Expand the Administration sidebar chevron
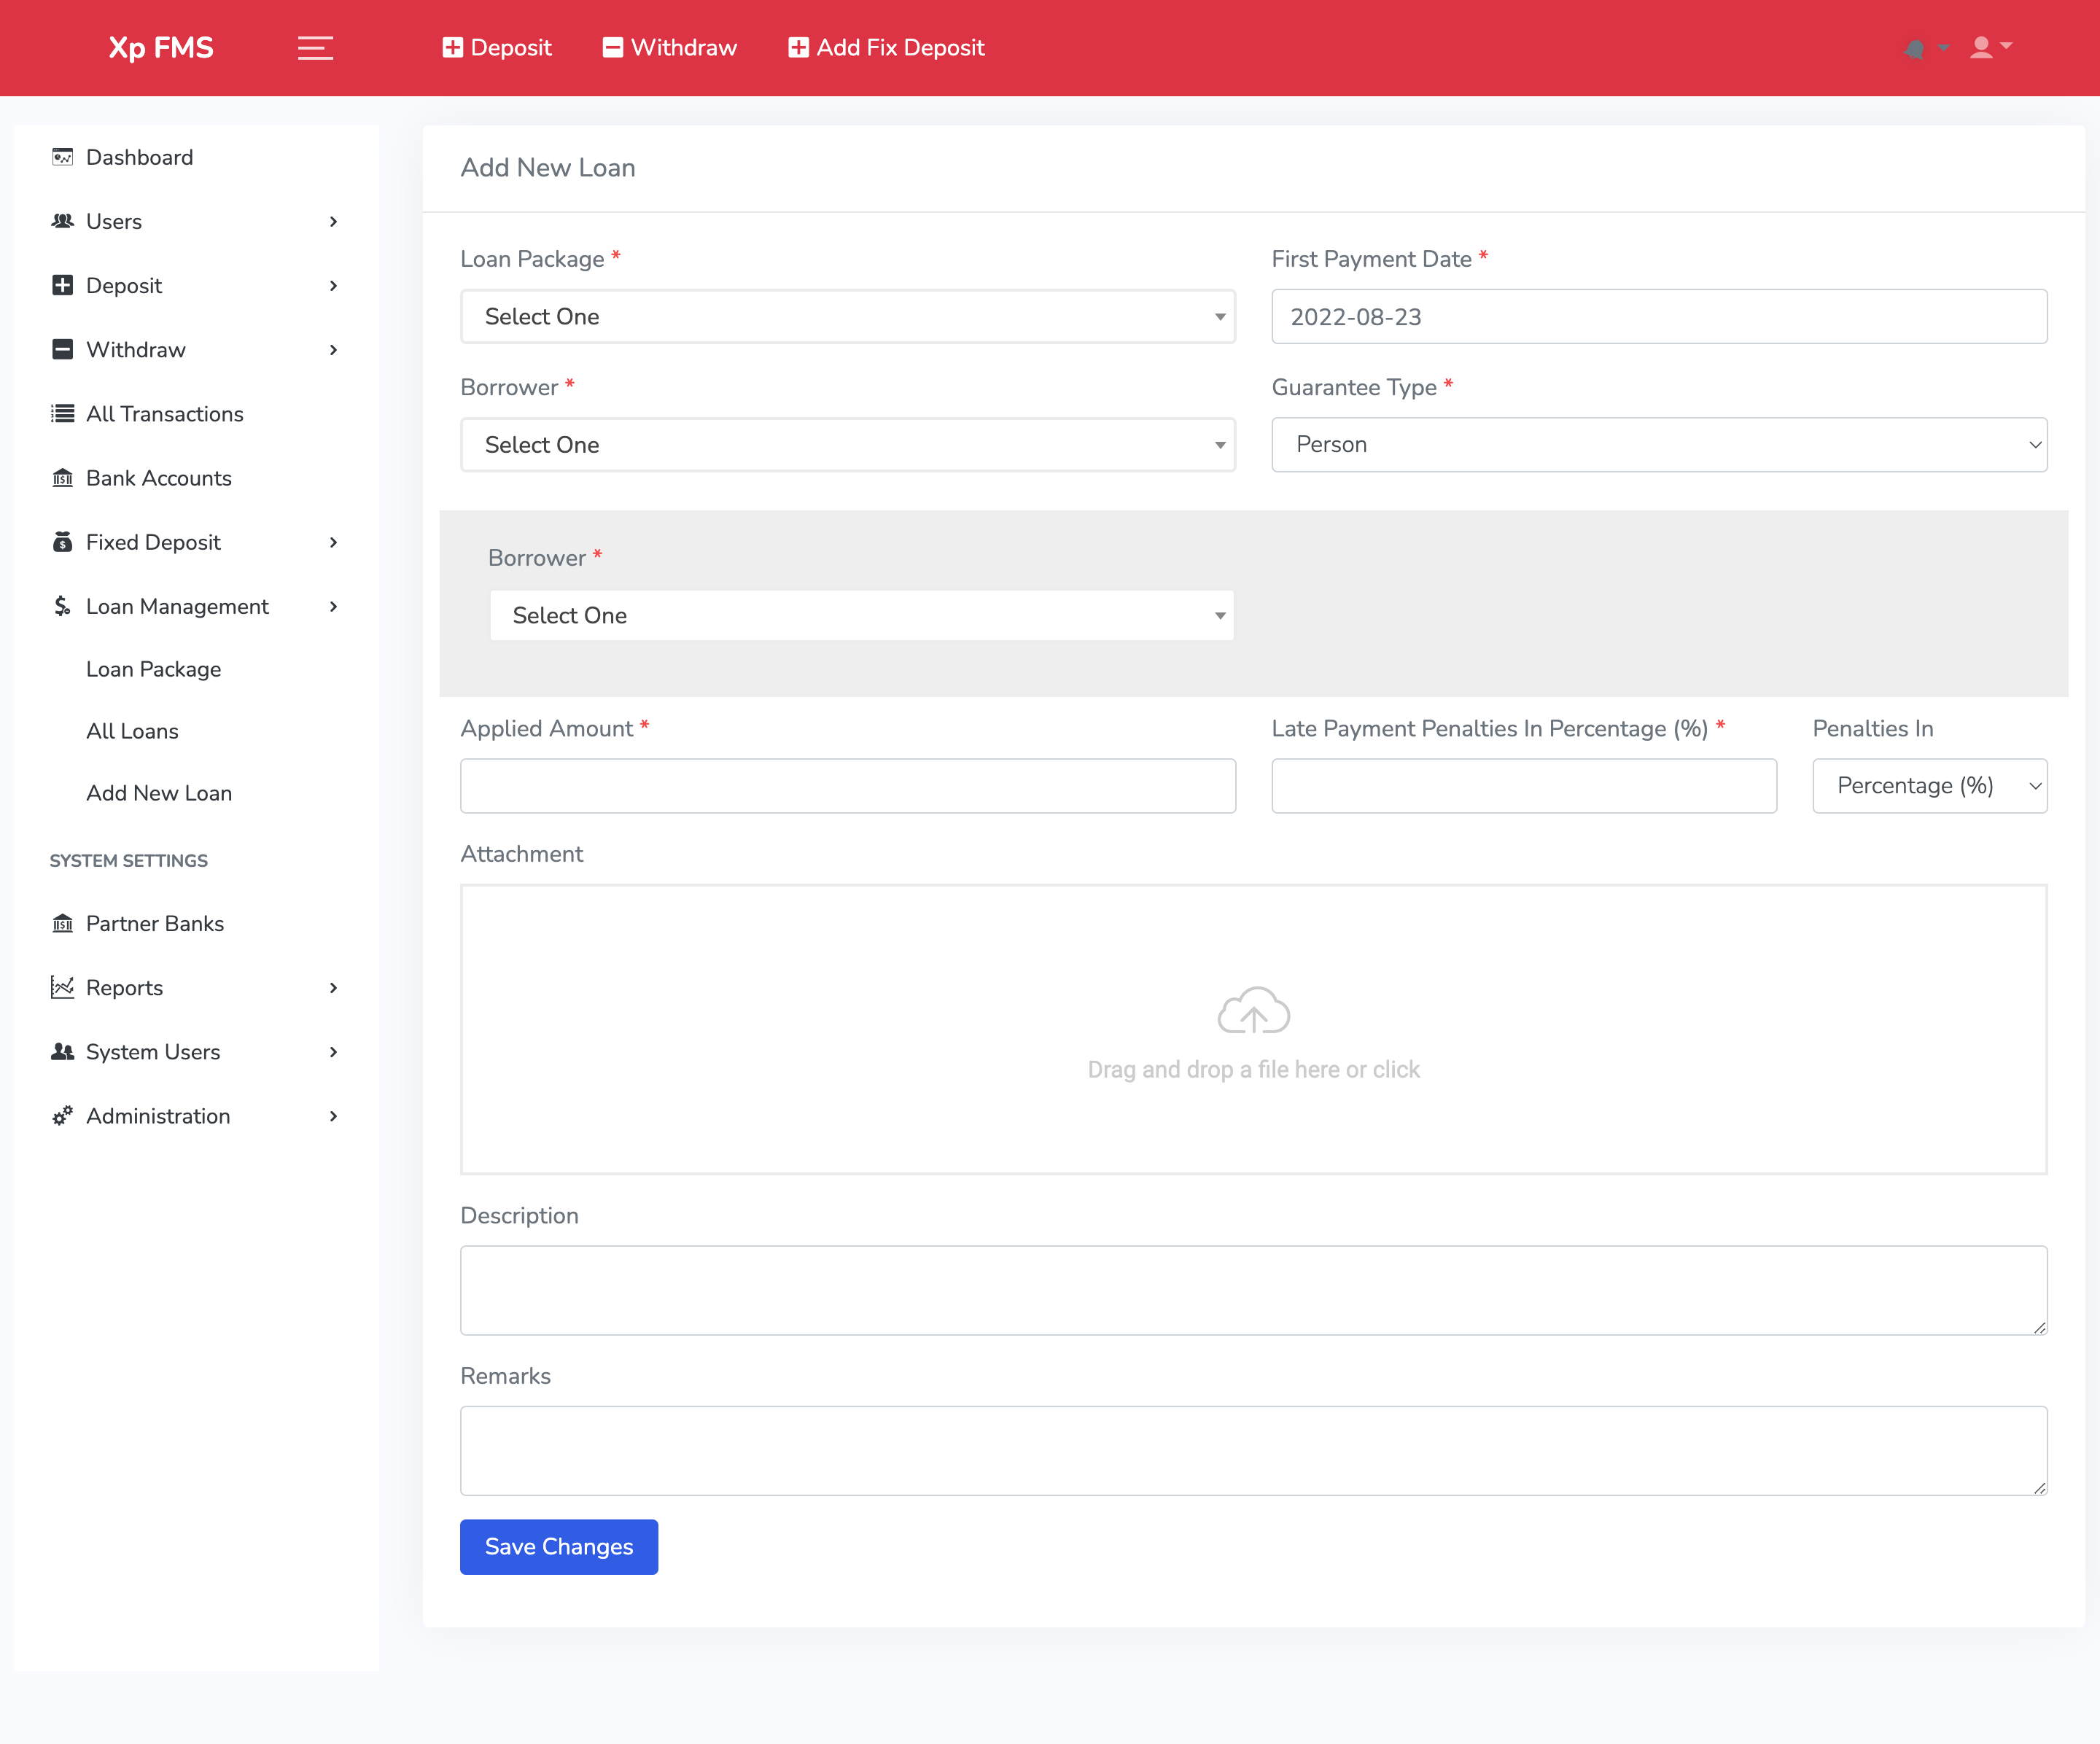The width and height of the screenshot is (2100, 1744). pyautogui.click(x=333, y=1116)
